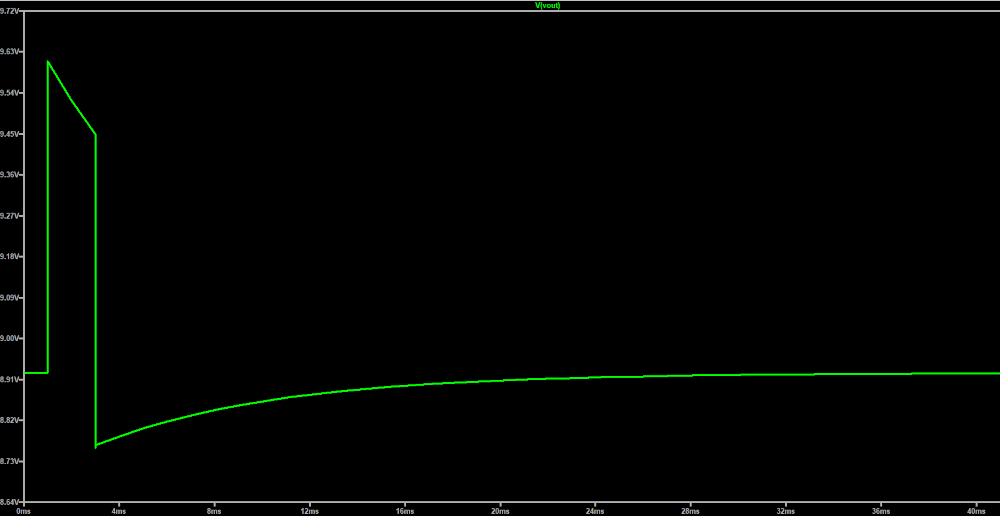Click the 9.00V vertical axis label
1000x516 pixels.
[x=10, y=339]
